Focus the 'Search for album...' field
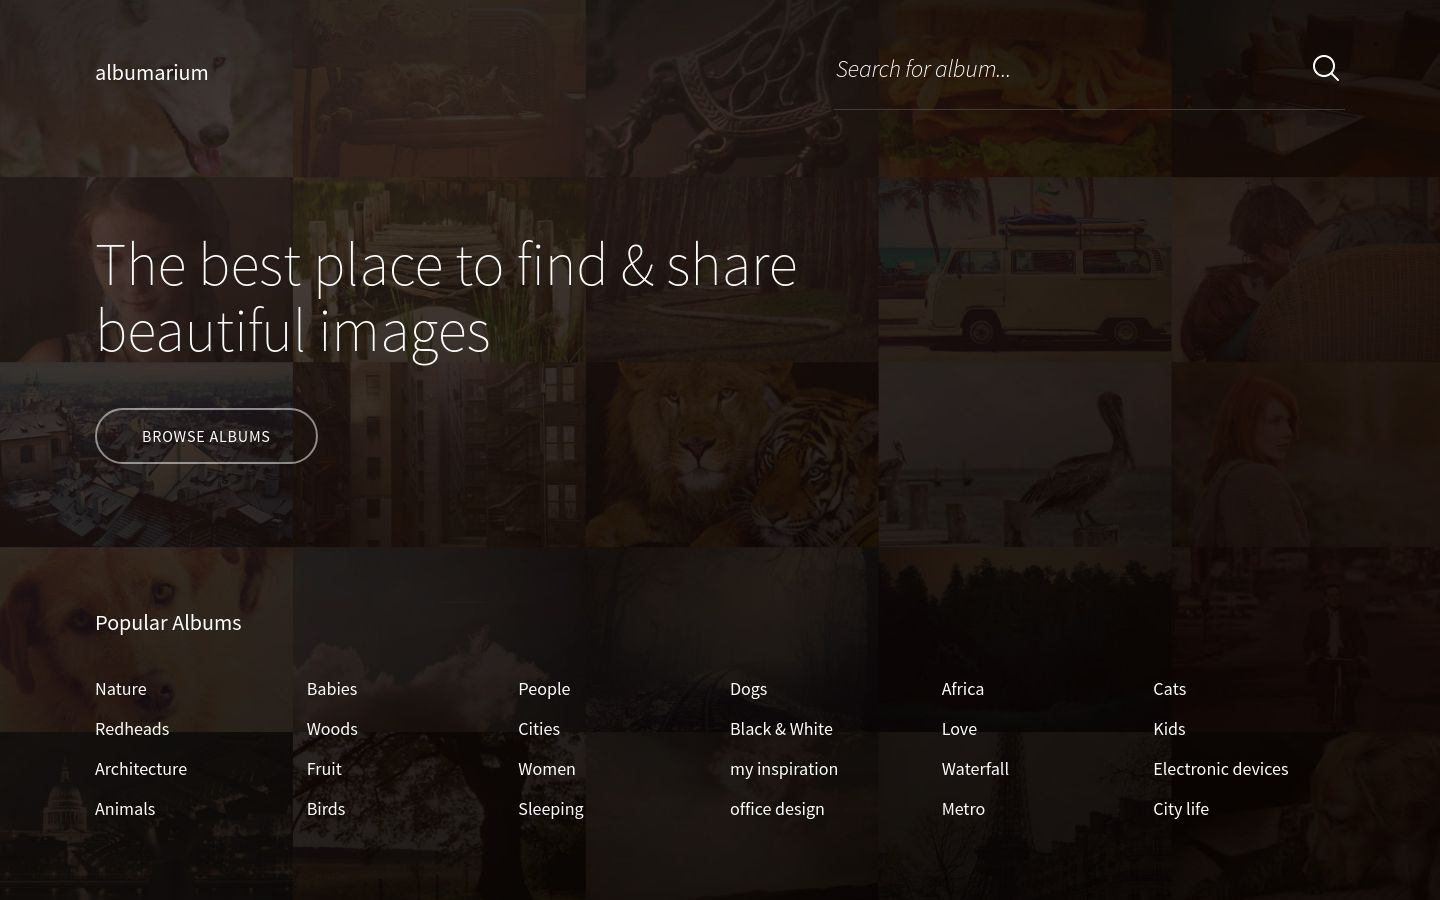1440x900 pixels. 1060,69
